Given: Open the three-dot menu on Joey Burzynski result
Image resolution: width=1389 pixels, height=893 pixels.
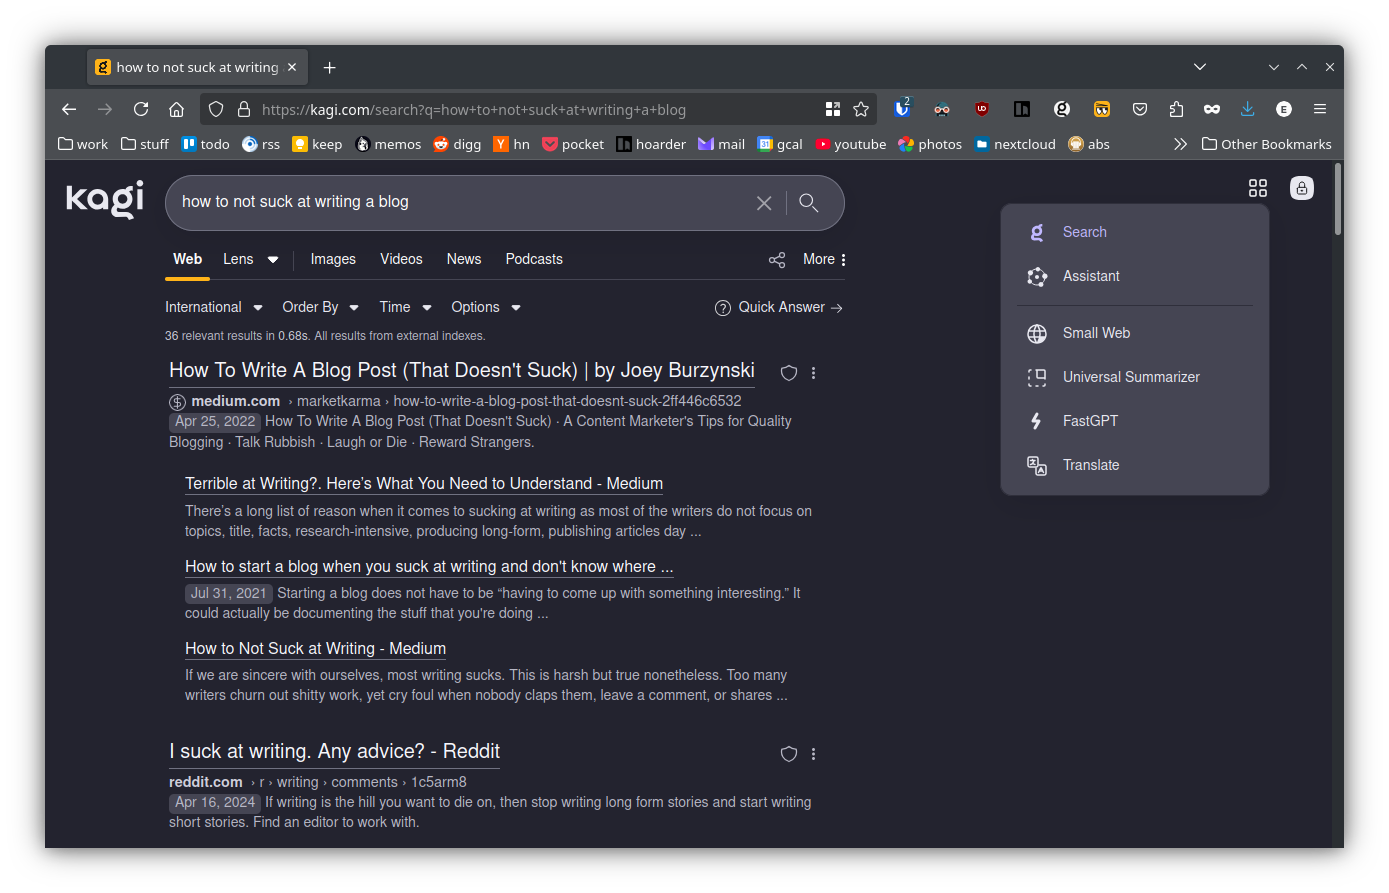Looking at the screenshot, I should coord(813,373).
